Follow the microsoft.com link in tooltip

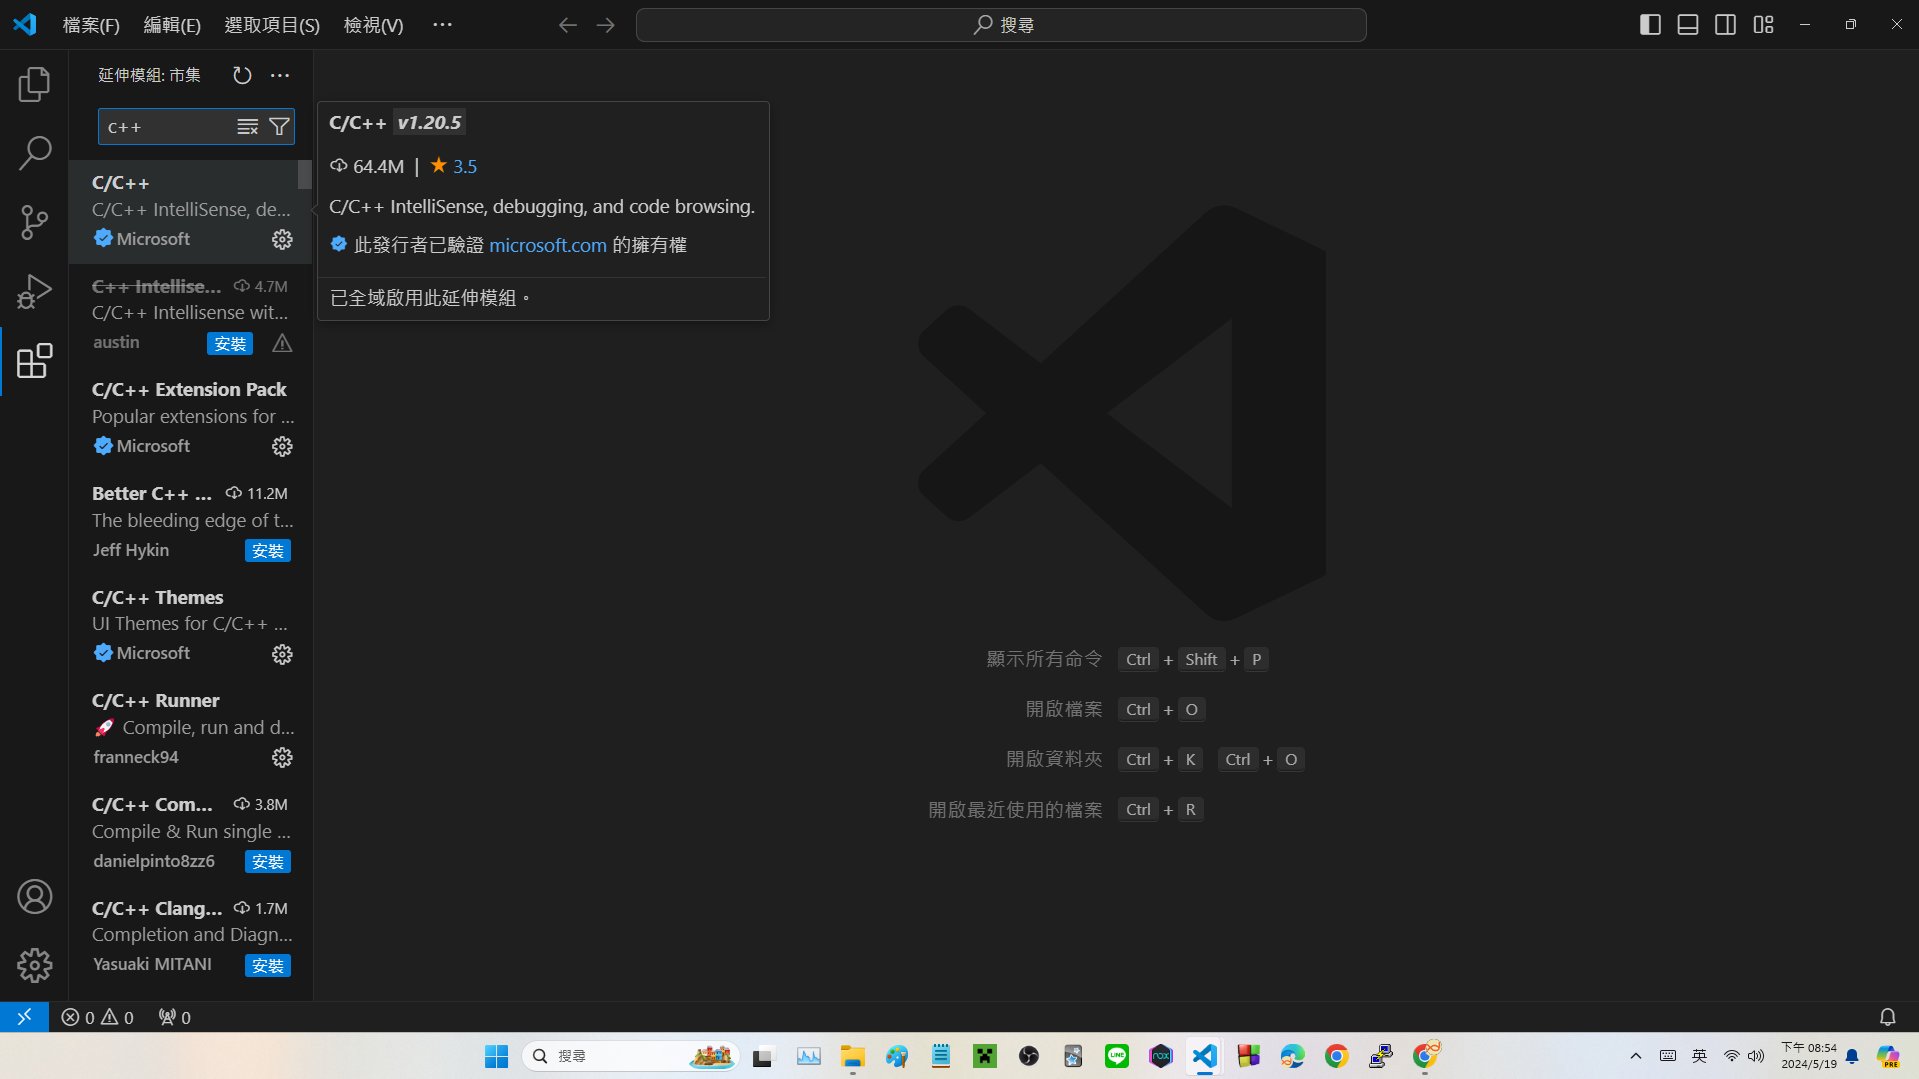[547, 245]
